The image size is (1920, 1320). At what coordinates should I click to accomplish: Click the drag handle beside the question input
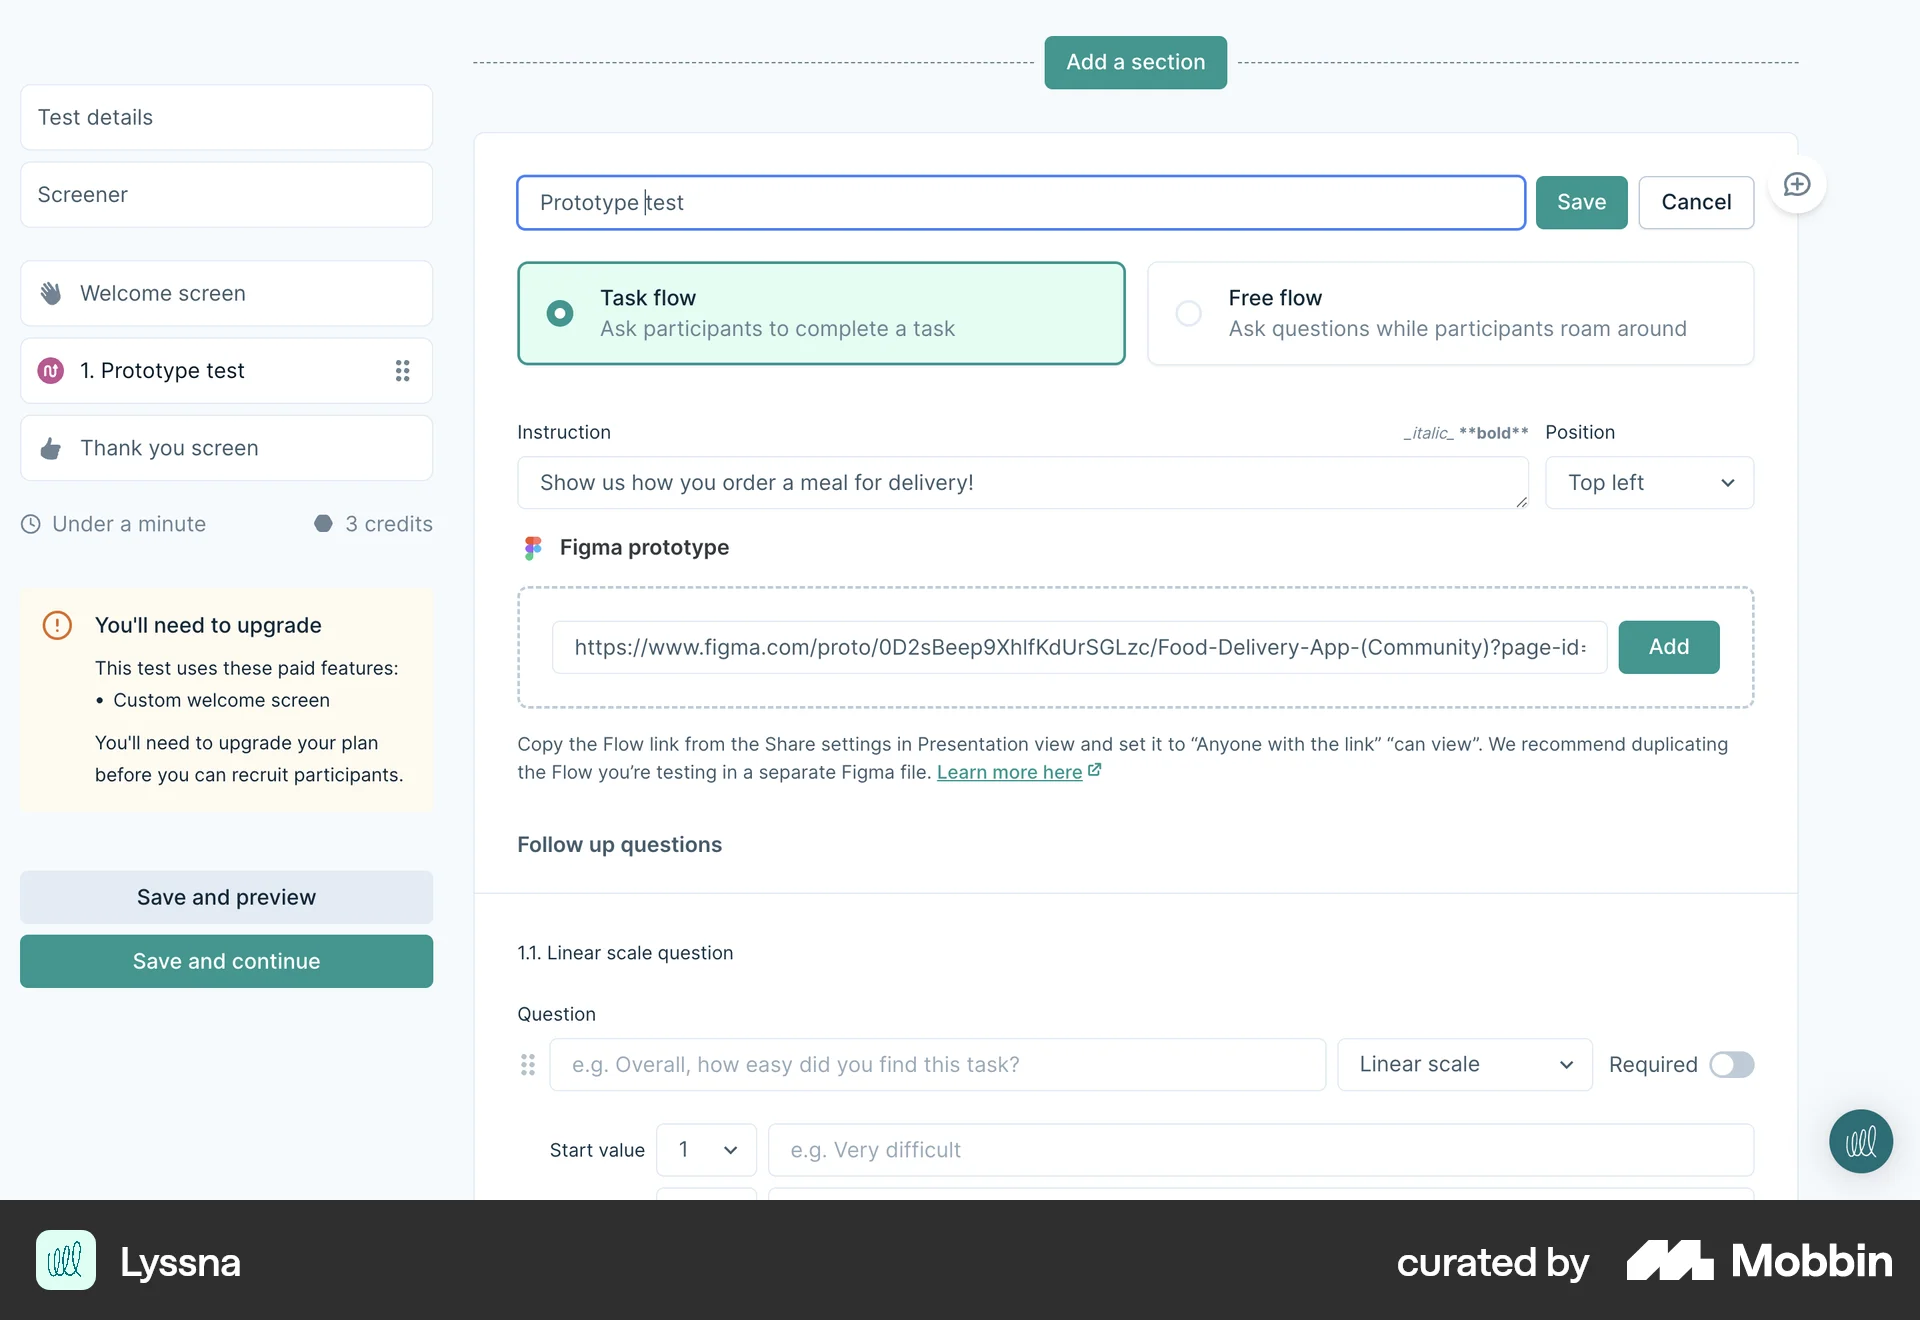click(529, 1065)
